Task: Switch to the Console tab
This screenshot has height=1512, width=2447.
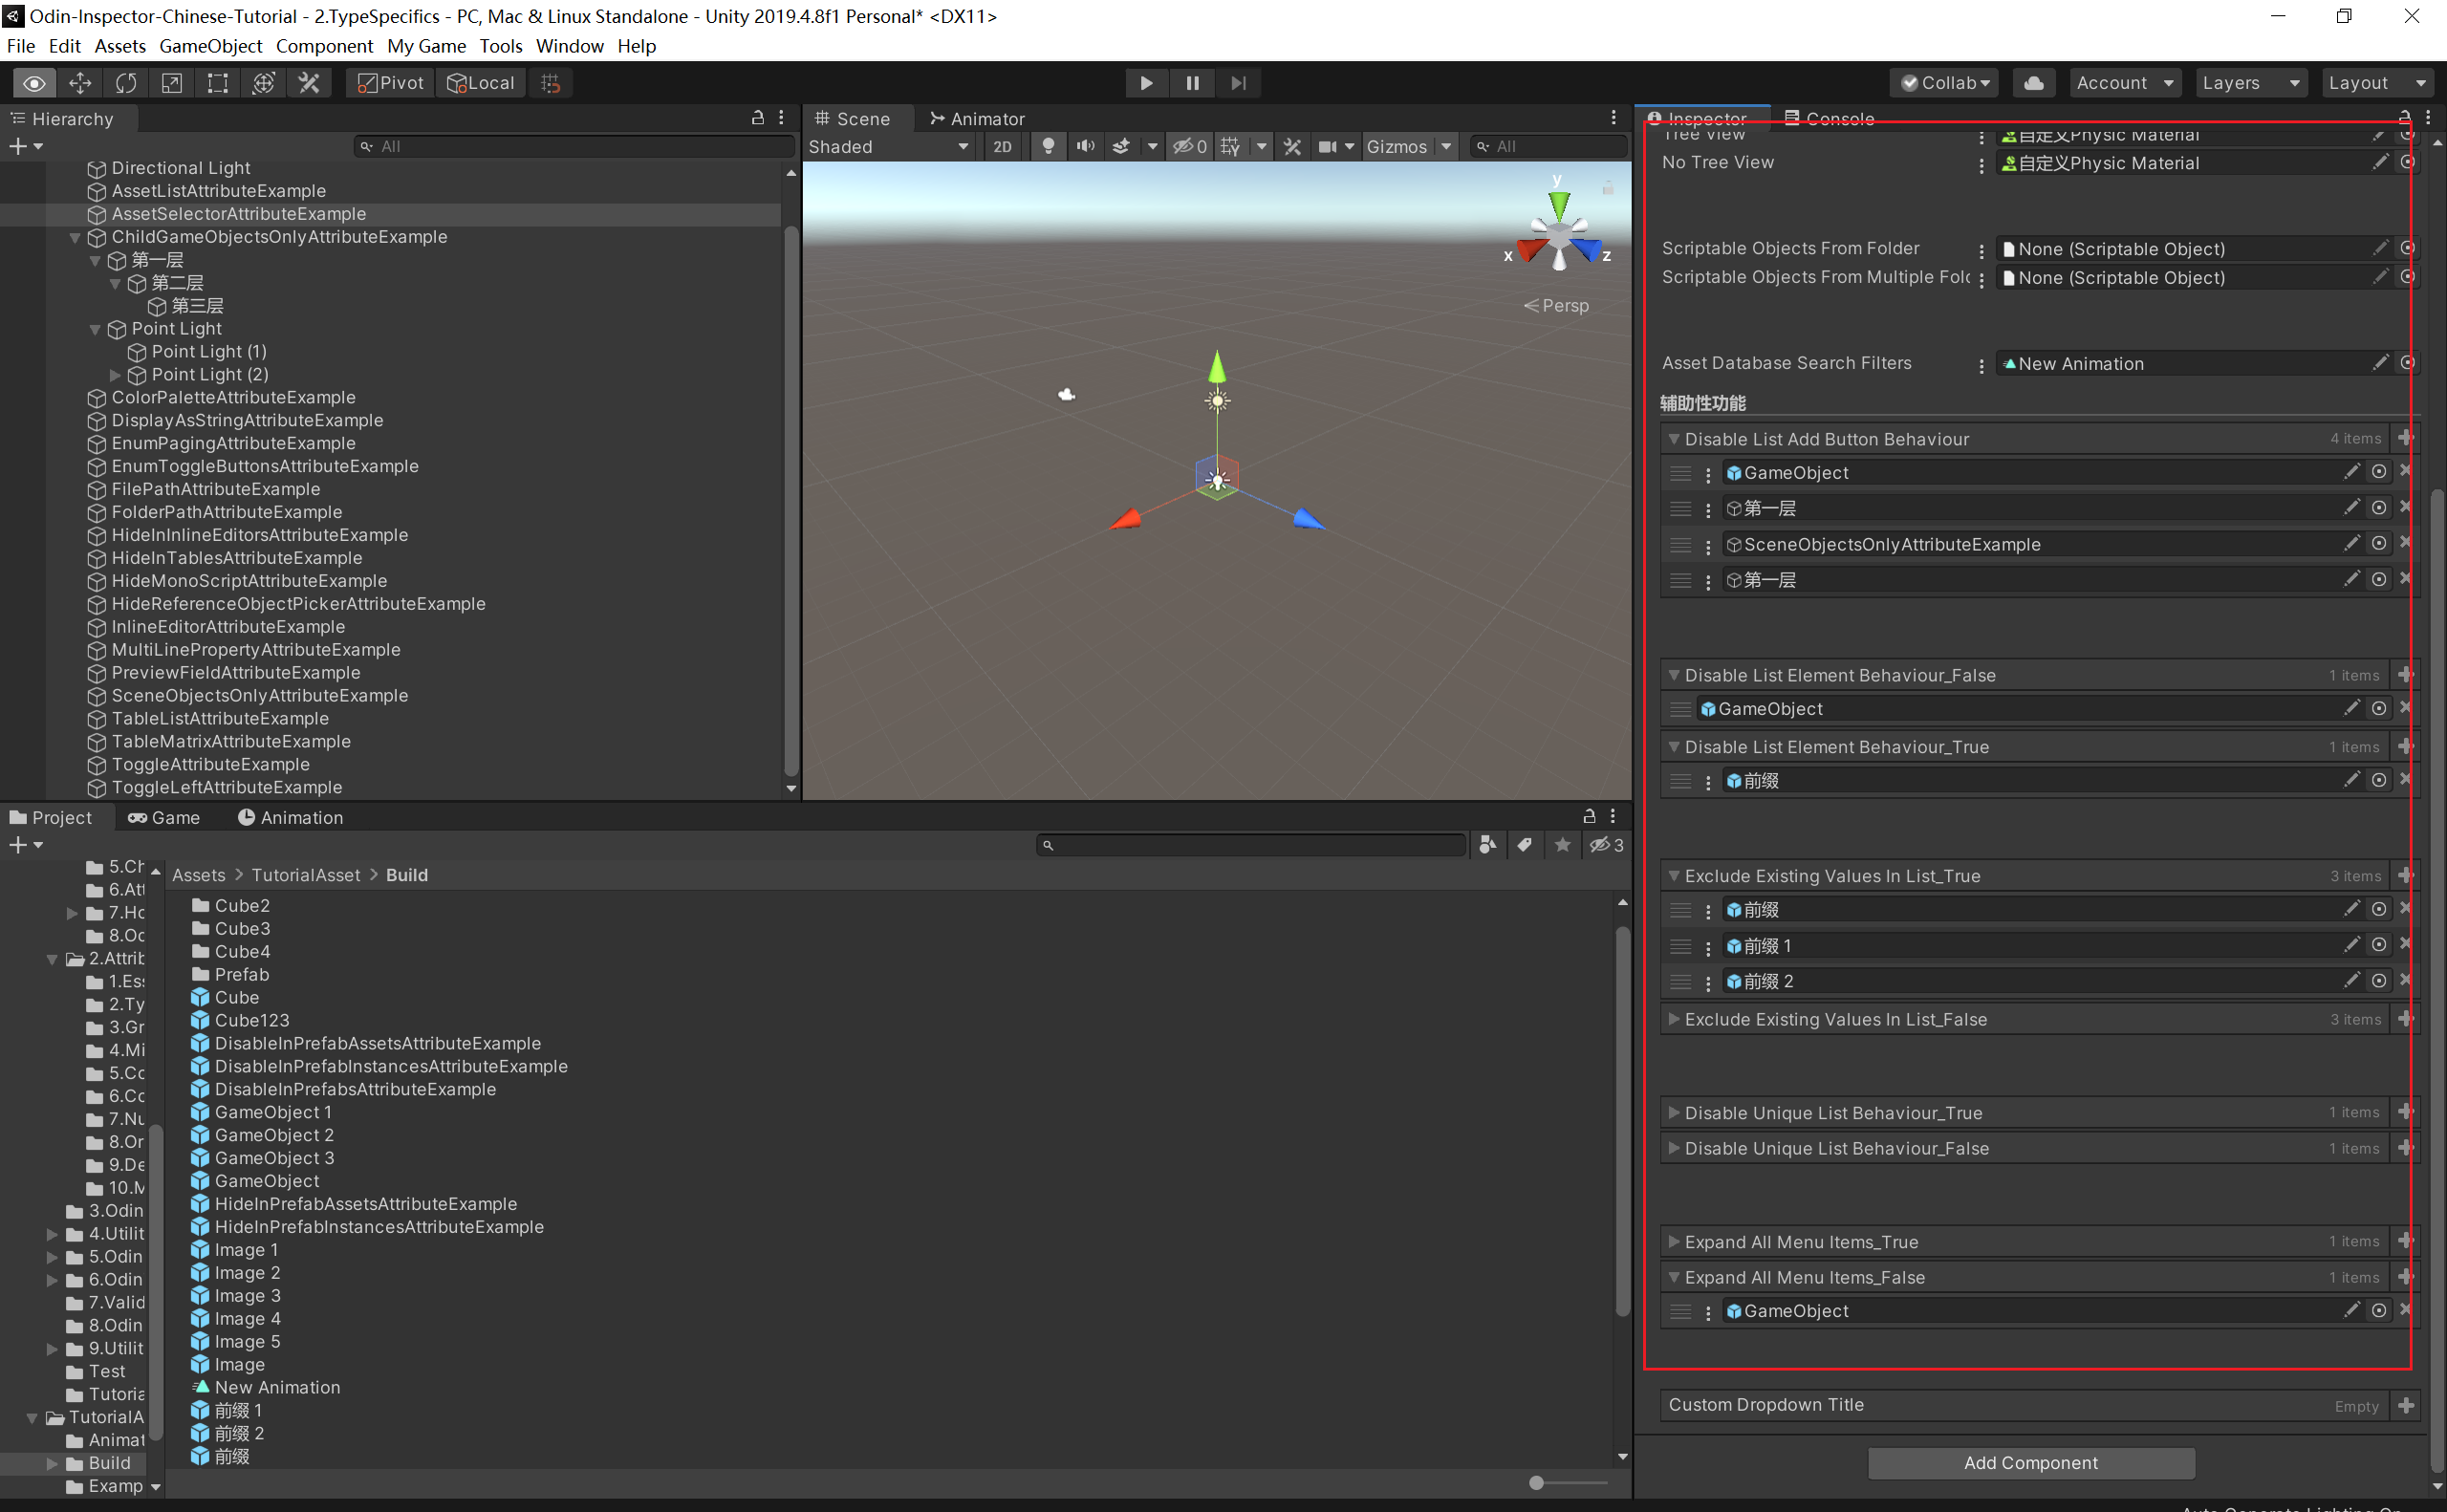Action: click(1829, 119)
